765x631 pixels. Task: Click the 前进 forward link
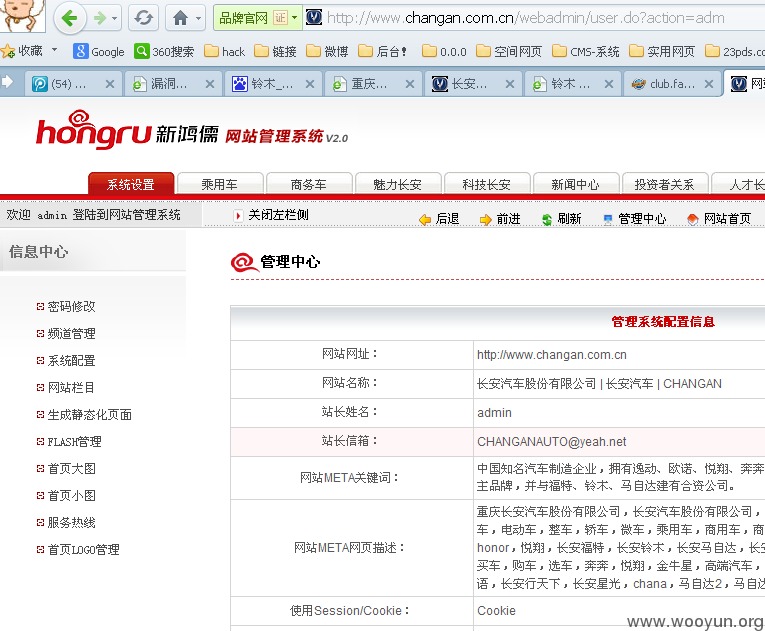pyautogui.click(x=500, y=219)
